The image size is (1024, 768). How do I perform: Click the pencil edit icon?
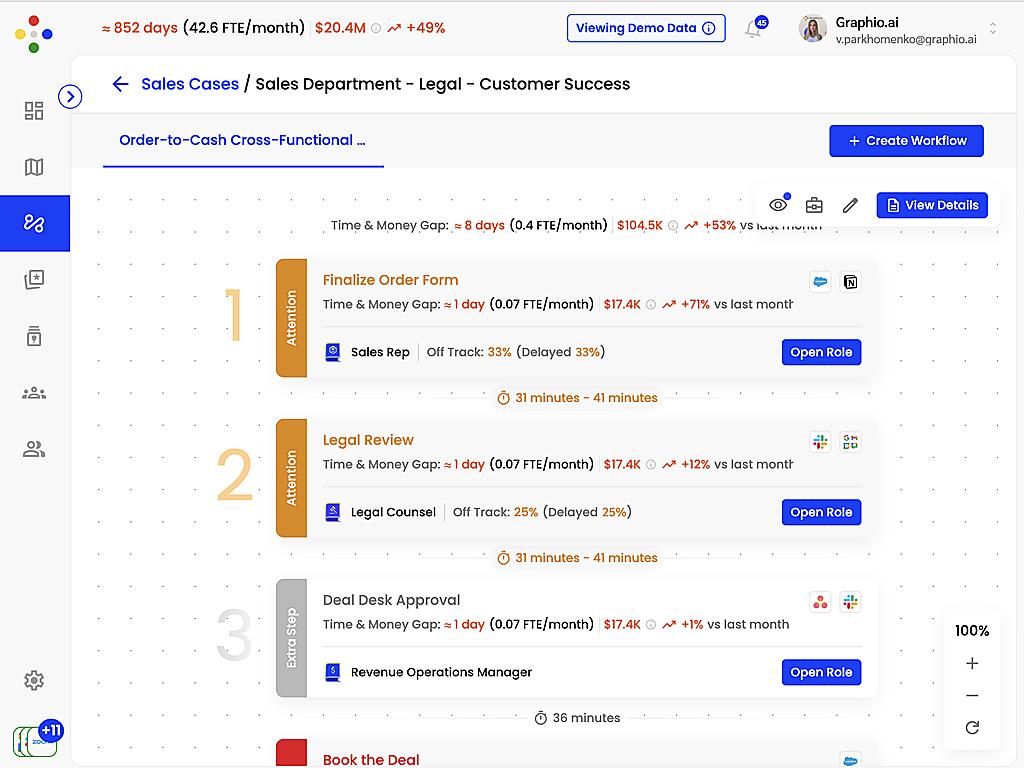(x=850, y=205)
